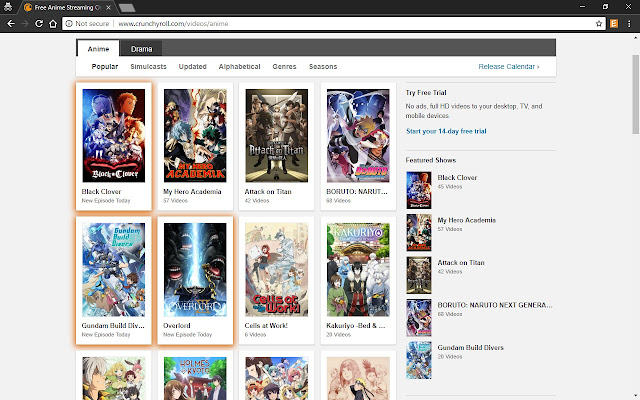Select the Updated filter
Screen dimensions: 640x400
pos(192,67)
